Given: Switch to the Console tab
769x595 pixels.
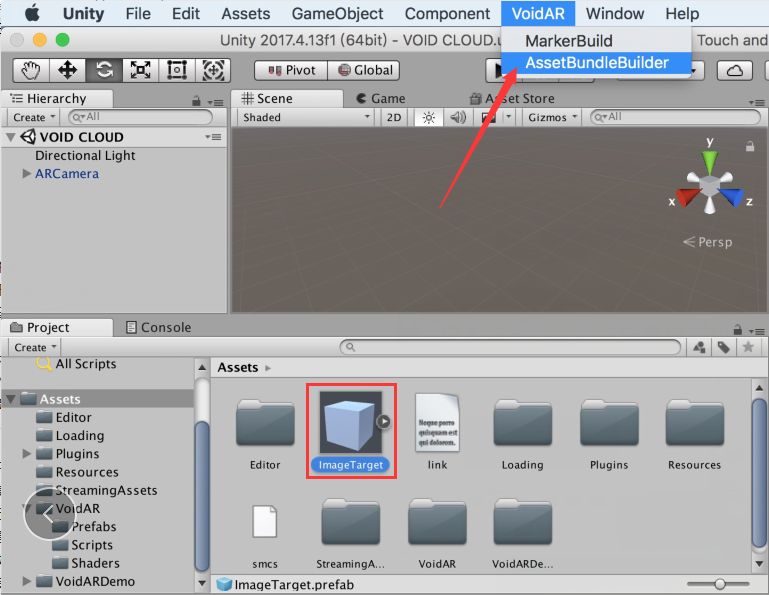Looking at the screenshot, I should (x=159, y=327).
